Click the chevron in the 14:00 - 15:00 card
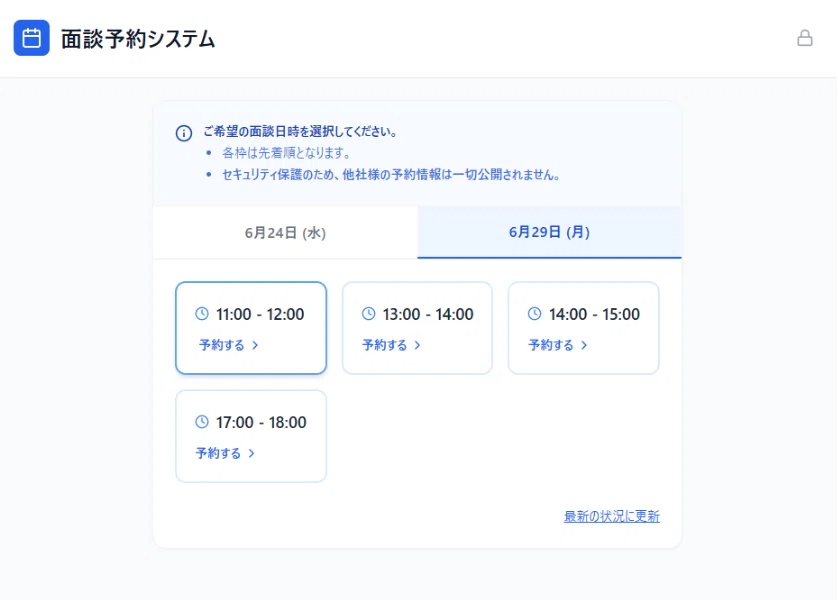Viewport: 838px width, 600px height. click(584, 345)
